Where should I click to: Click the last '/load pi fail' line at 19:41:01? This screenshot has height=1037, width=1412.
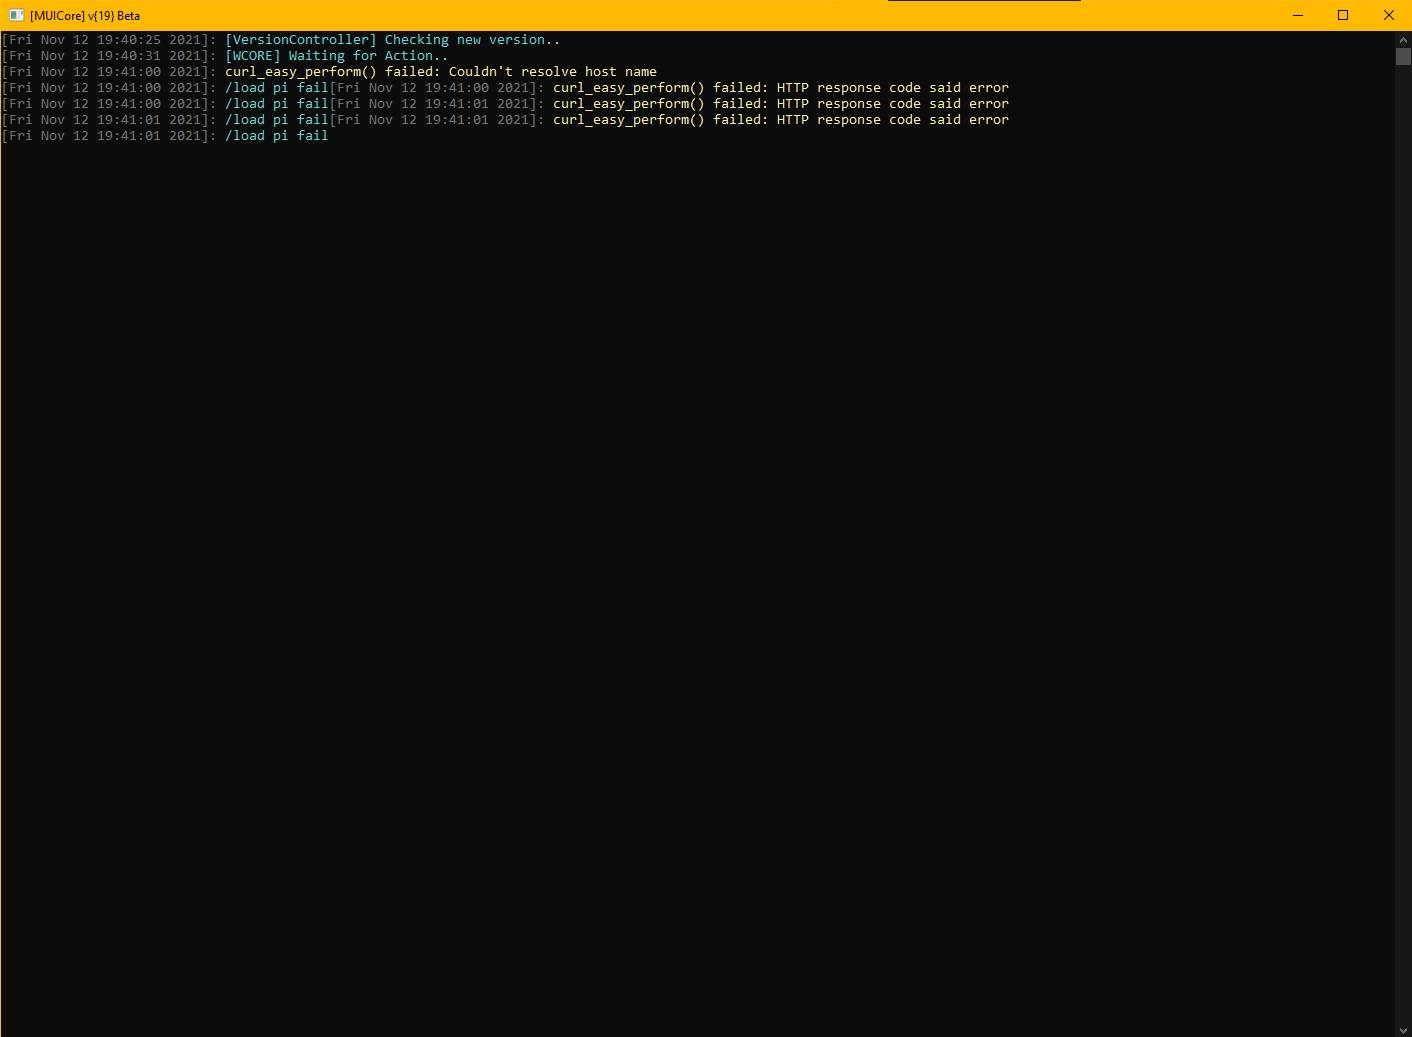[x=277, y=136]
